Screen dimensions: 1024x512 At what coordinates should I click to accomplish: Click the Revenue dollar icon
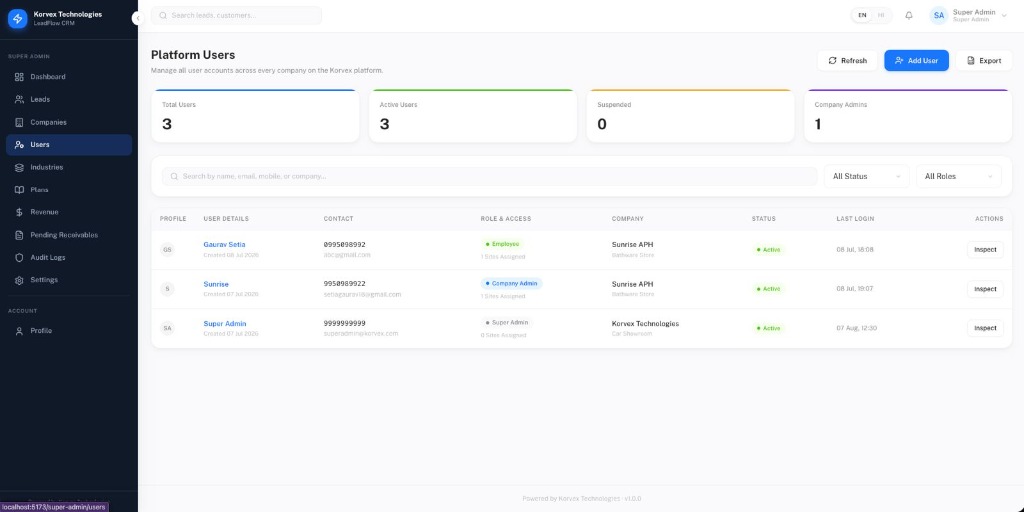(19, 212)
